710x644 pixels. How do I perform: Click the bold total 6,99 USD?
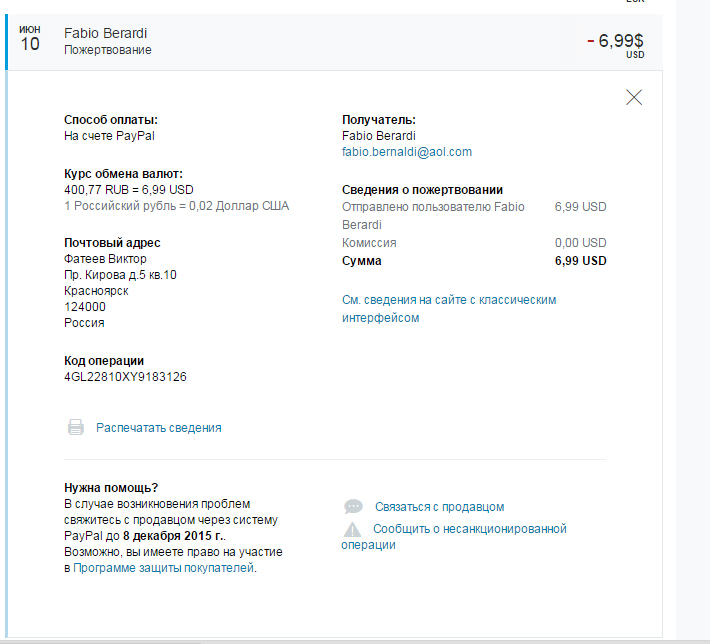point(580,261)
